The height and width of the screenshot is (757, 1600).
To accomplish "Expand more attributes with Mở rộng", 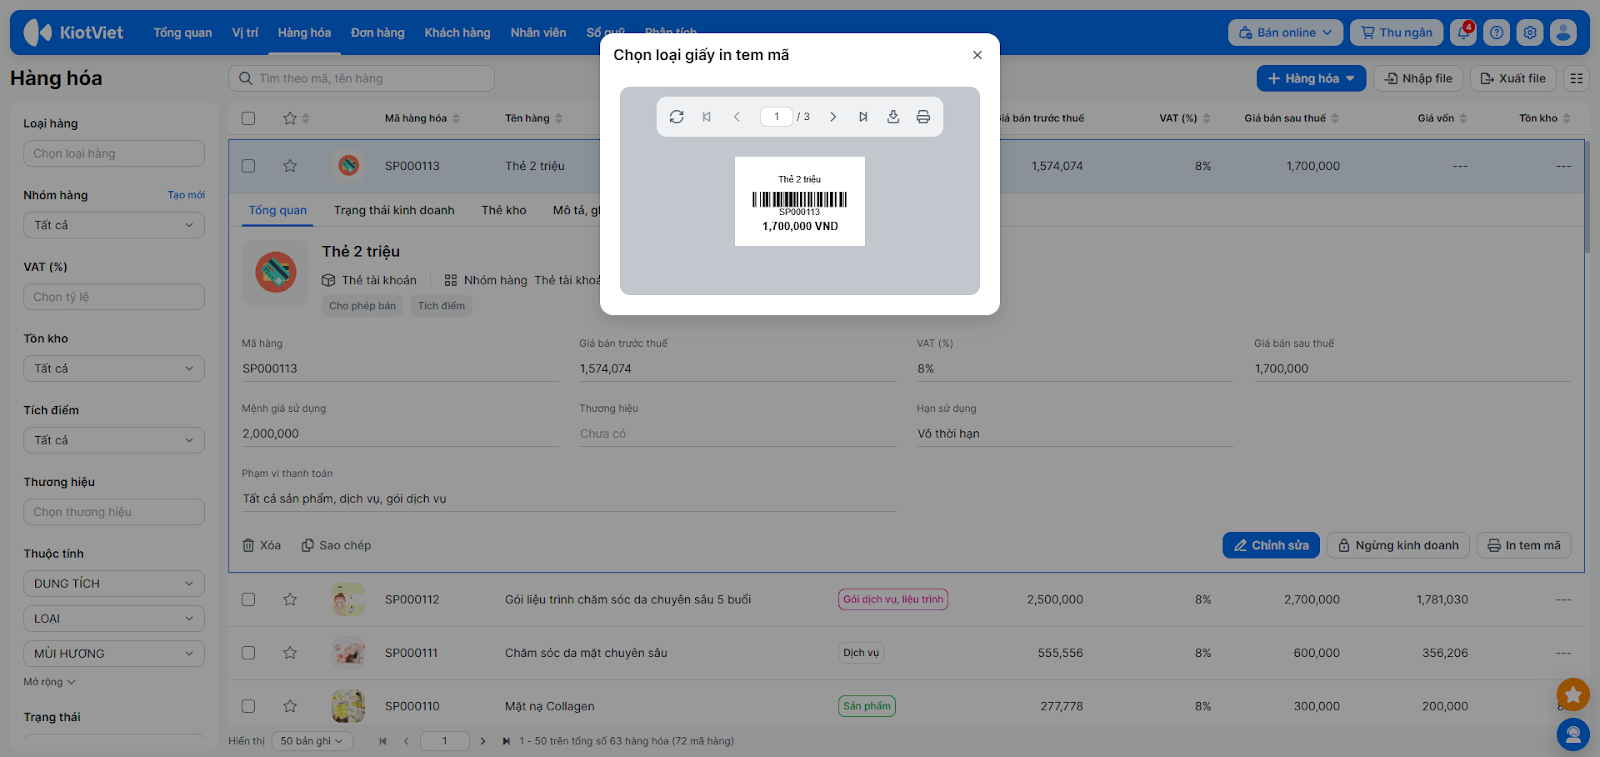I will 50,682.
